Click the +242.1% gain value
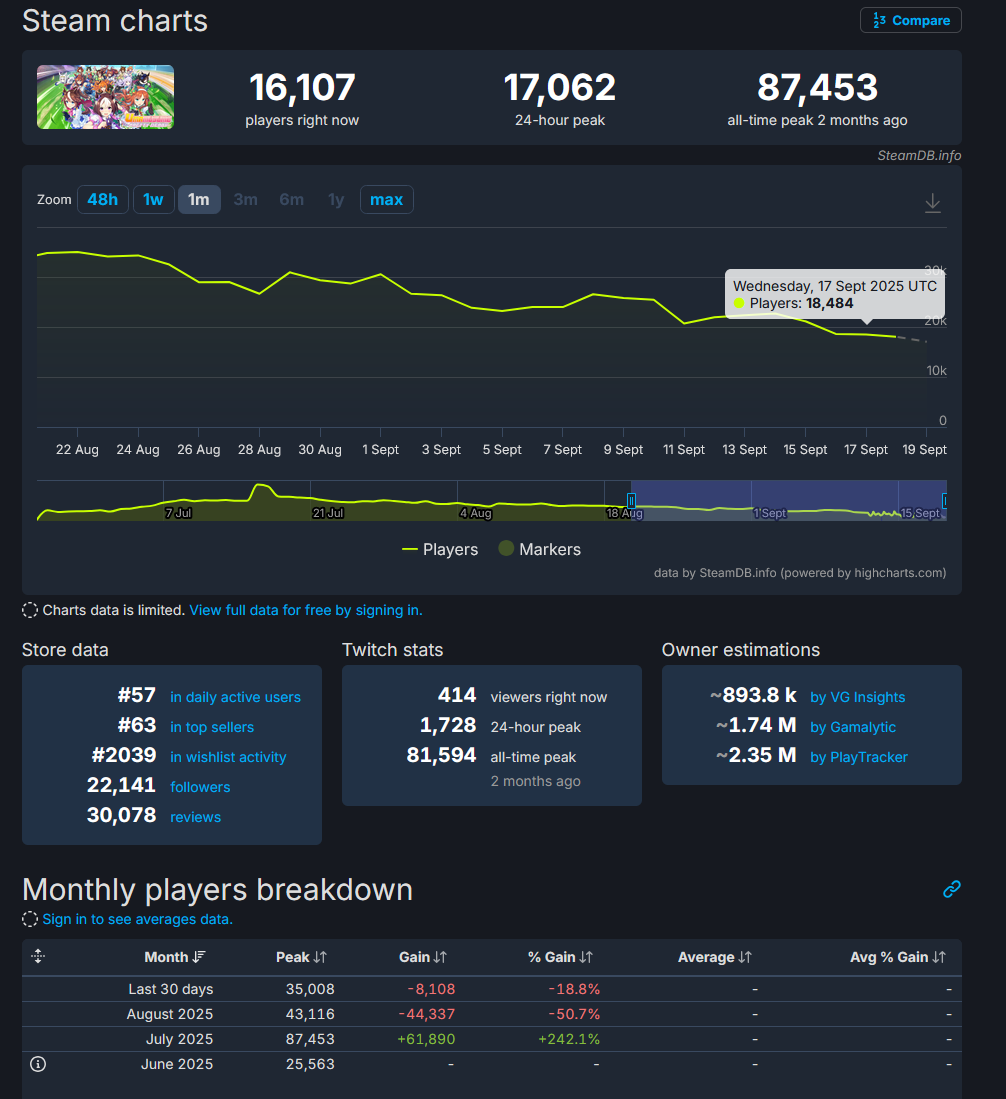1006x1099 pixels. point(569,1039)
